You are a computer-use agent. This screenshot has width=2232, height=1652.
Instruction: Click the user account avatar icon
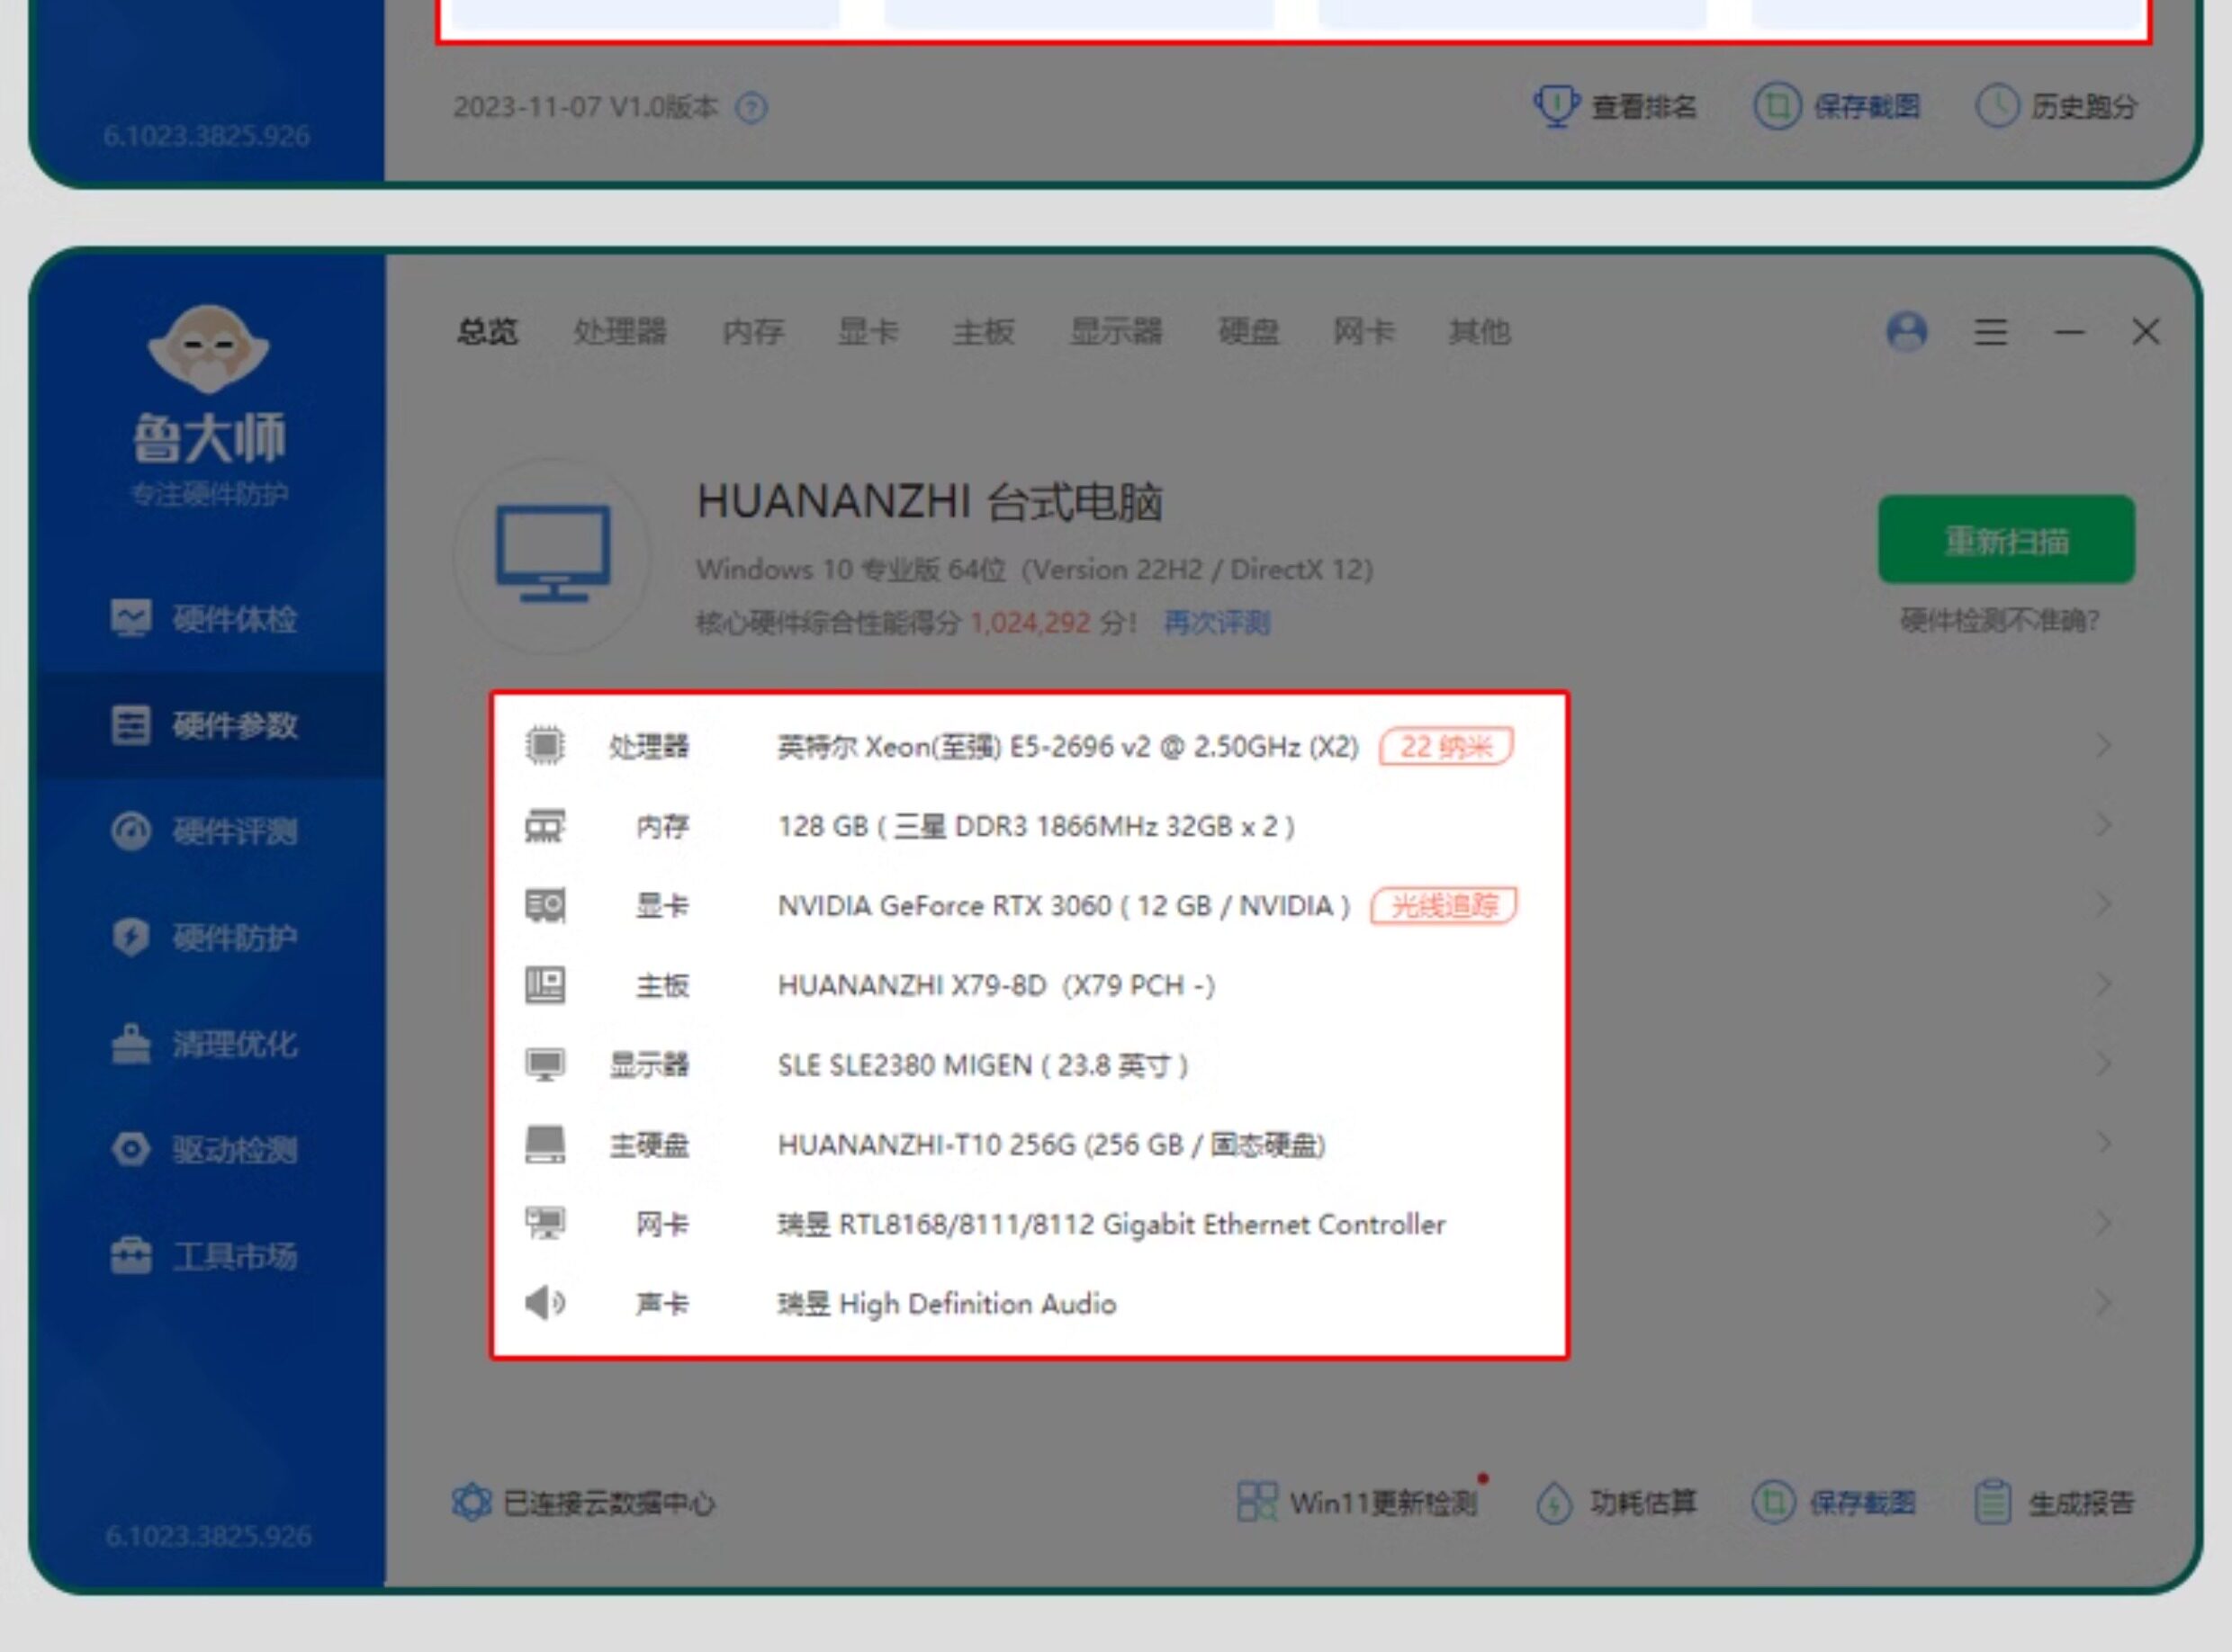click(x=1906, y=332)
